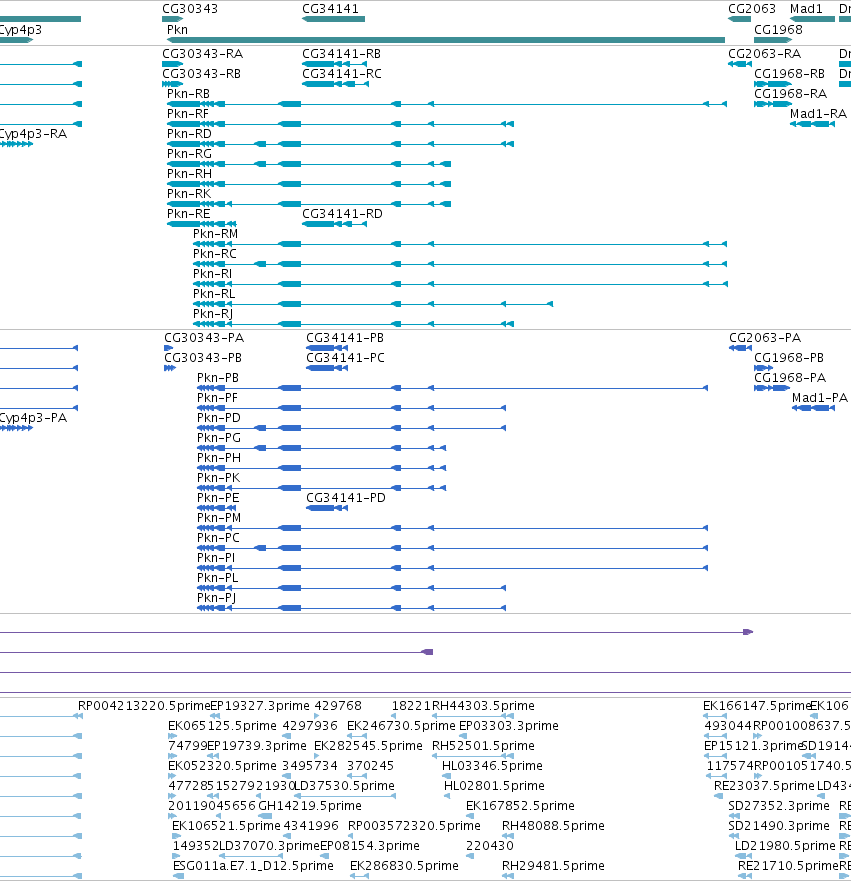Select EST SD27352.3prime label
The width and height of the screenshot is (851, 881).
tap(779, 806)
